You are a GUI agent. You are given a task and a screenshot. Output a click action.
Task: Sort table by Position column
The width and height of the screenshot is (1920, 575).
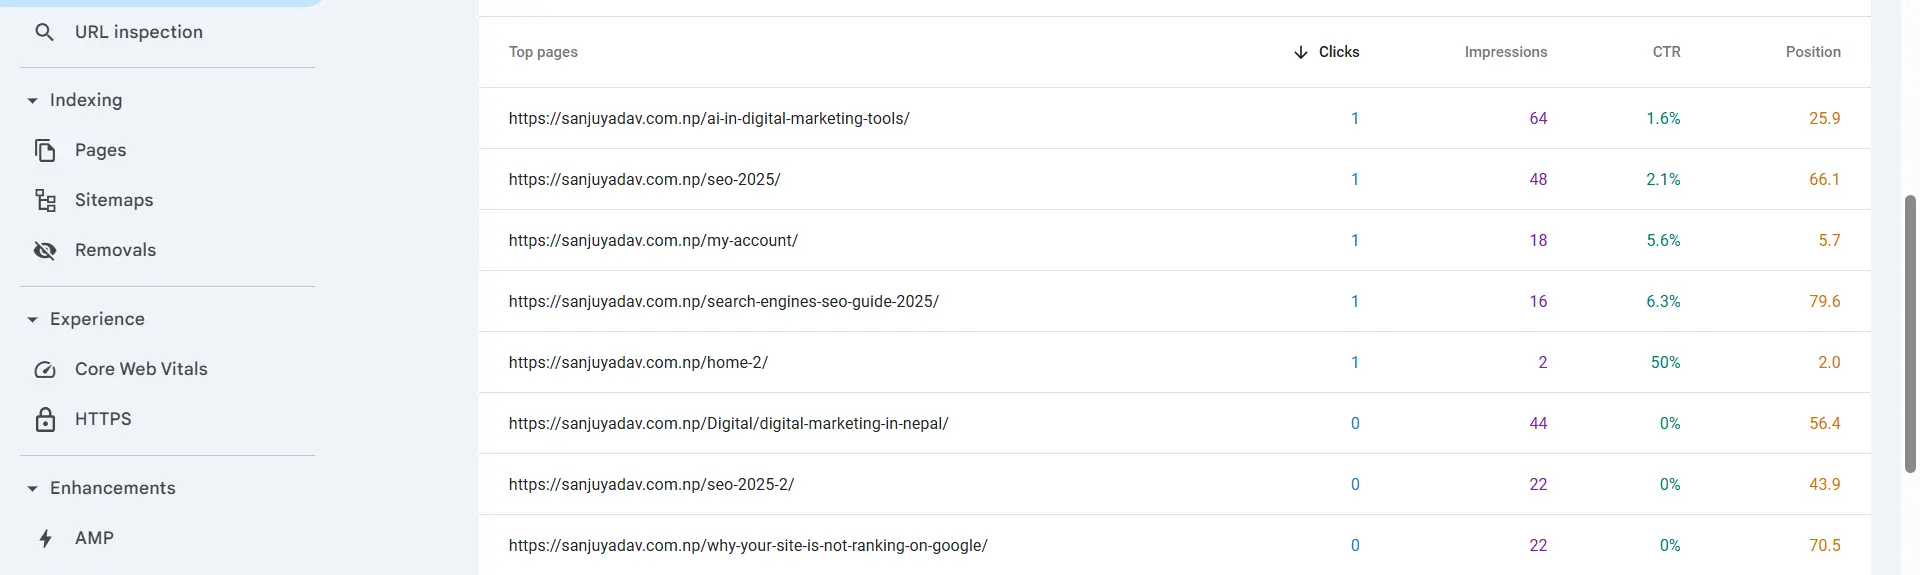pyautogui.click(x=1812, y=52)
